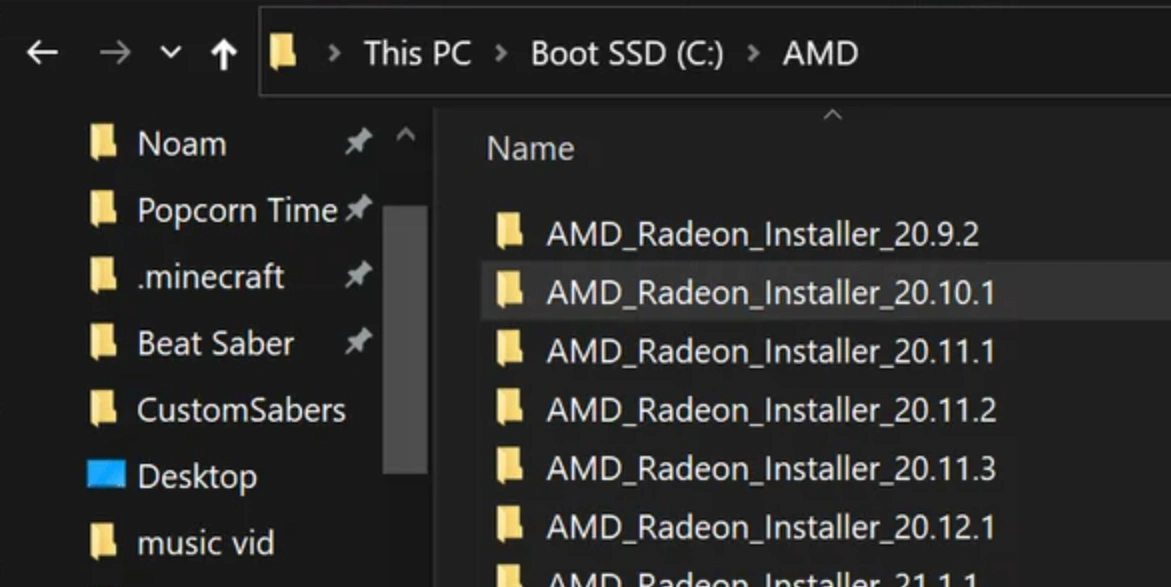Click the Beat Saber folder icon
Viewport: 1171px width, 587px height.
click(103, 341)
